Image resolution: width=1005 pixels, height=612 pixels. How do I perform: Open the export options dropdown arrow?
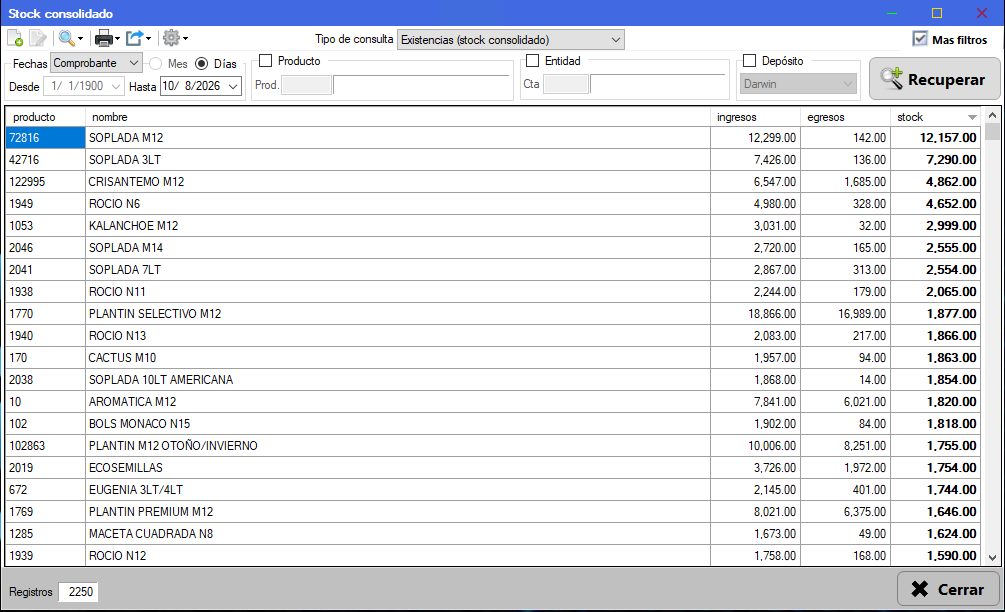pyautogui.click(x=149, y=39)
